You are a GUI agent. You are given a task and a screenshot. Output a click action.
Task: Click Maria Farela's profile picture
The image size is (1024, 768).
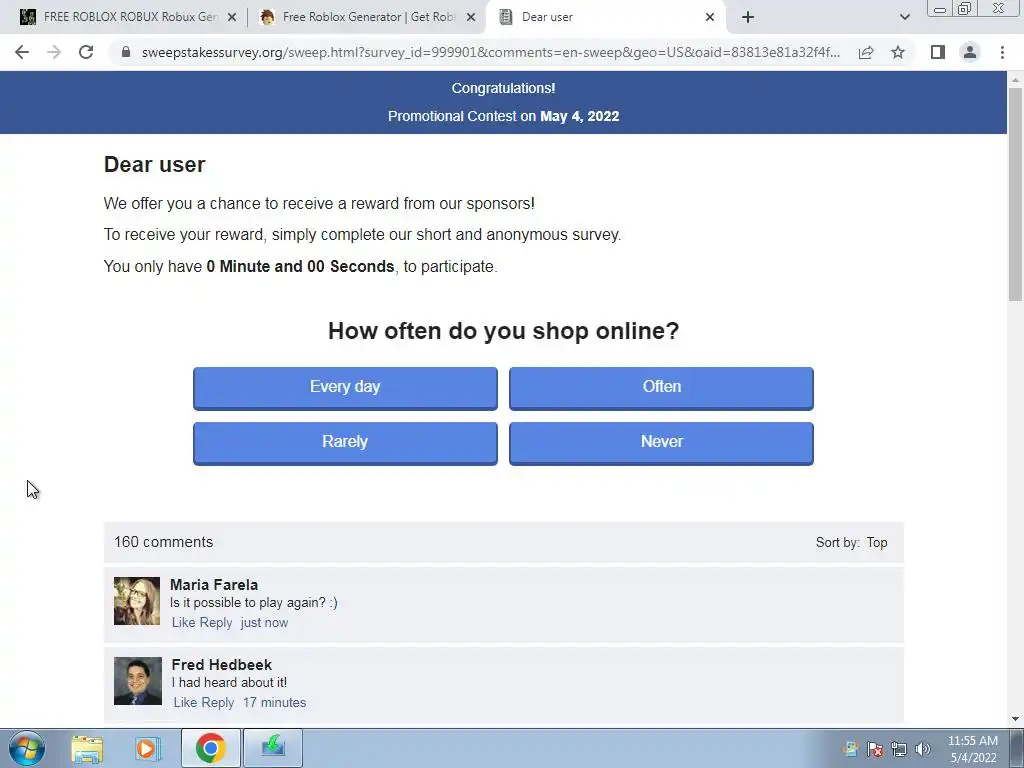(136, 601)
